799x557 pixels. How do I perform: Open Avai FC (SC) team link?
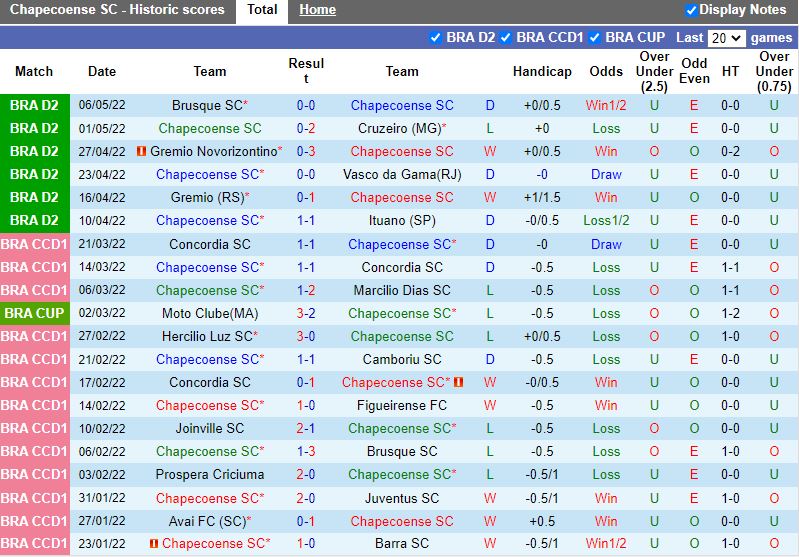(x=207, y=521)
